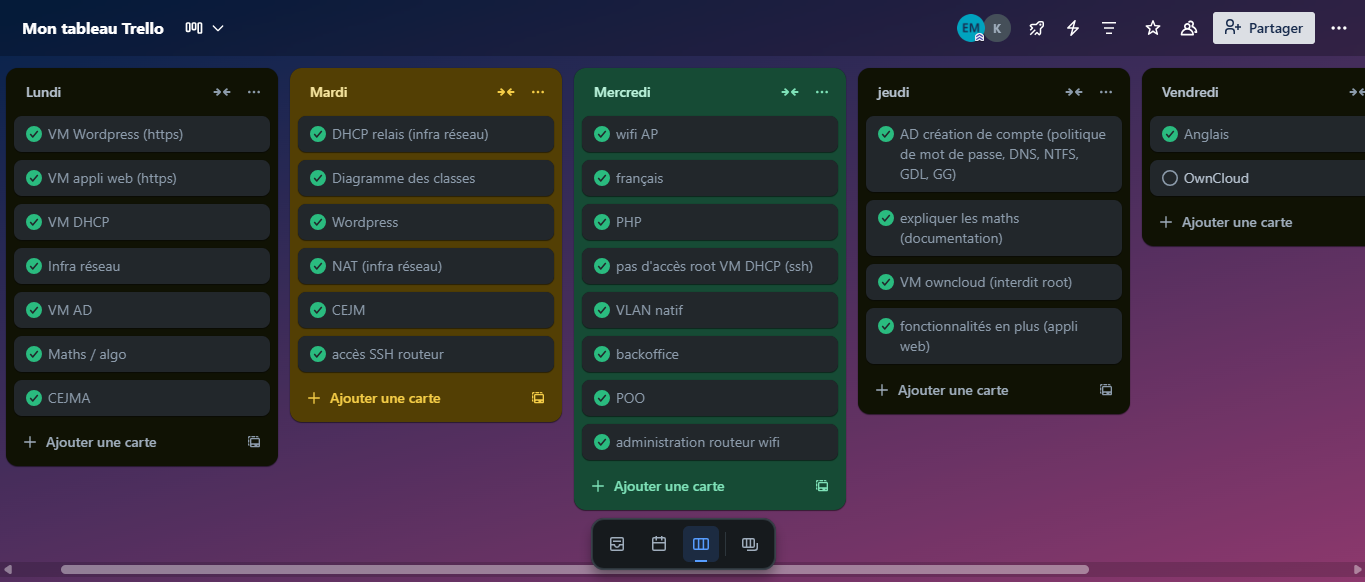This screenshot has width=1365, height=582.
Task: Click the switch boards icon in the bottom bar
Action: pos(750,544)
